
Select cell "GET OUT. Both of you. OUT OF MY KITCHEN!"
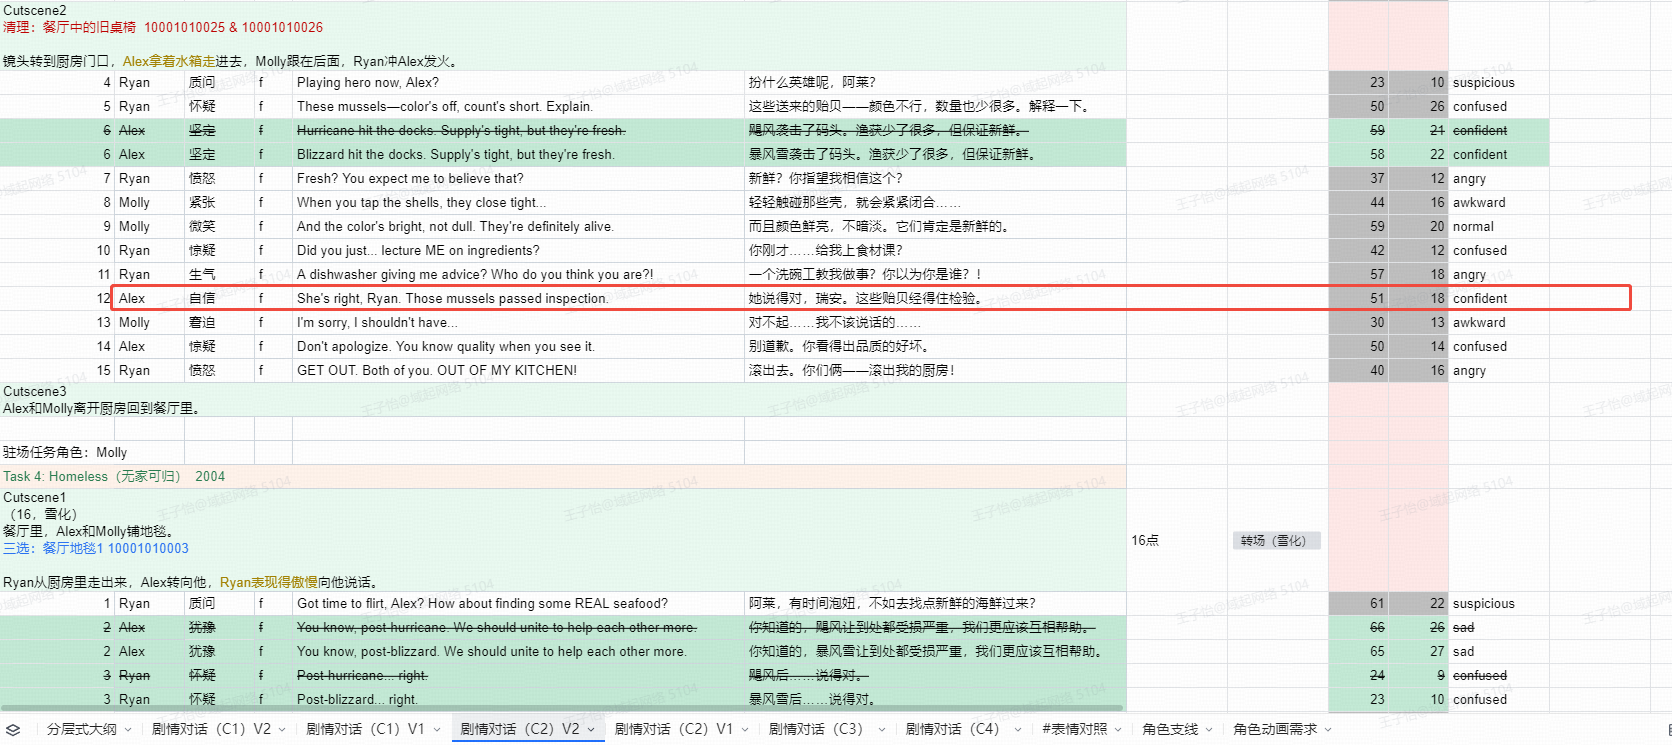[436, 371]
